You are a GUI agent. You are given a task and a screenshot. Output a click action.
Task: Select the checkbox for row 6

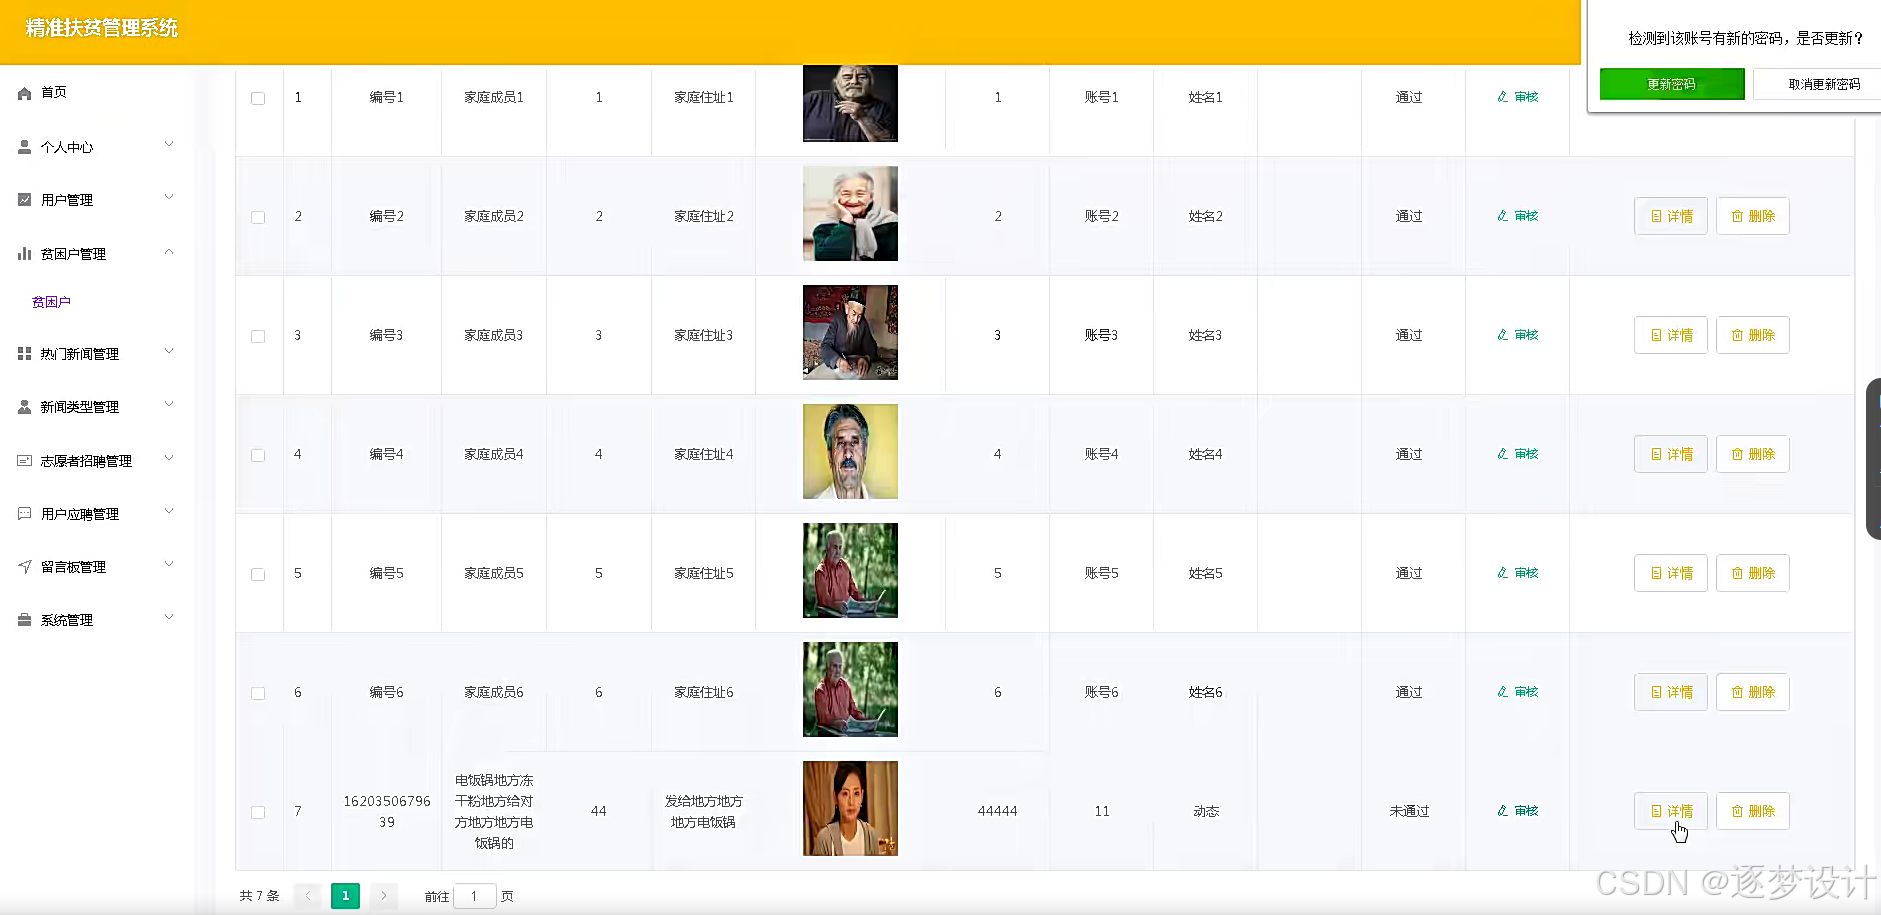[258, 693]
